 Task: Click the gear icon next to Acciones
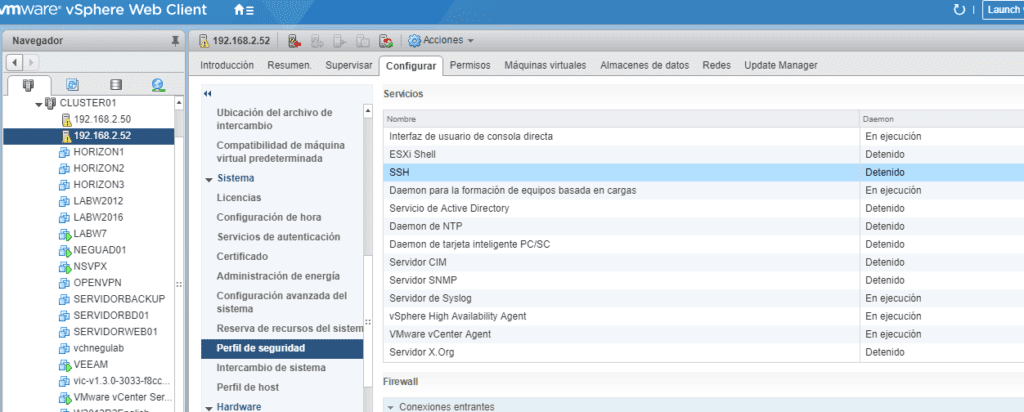coord(415,40)
